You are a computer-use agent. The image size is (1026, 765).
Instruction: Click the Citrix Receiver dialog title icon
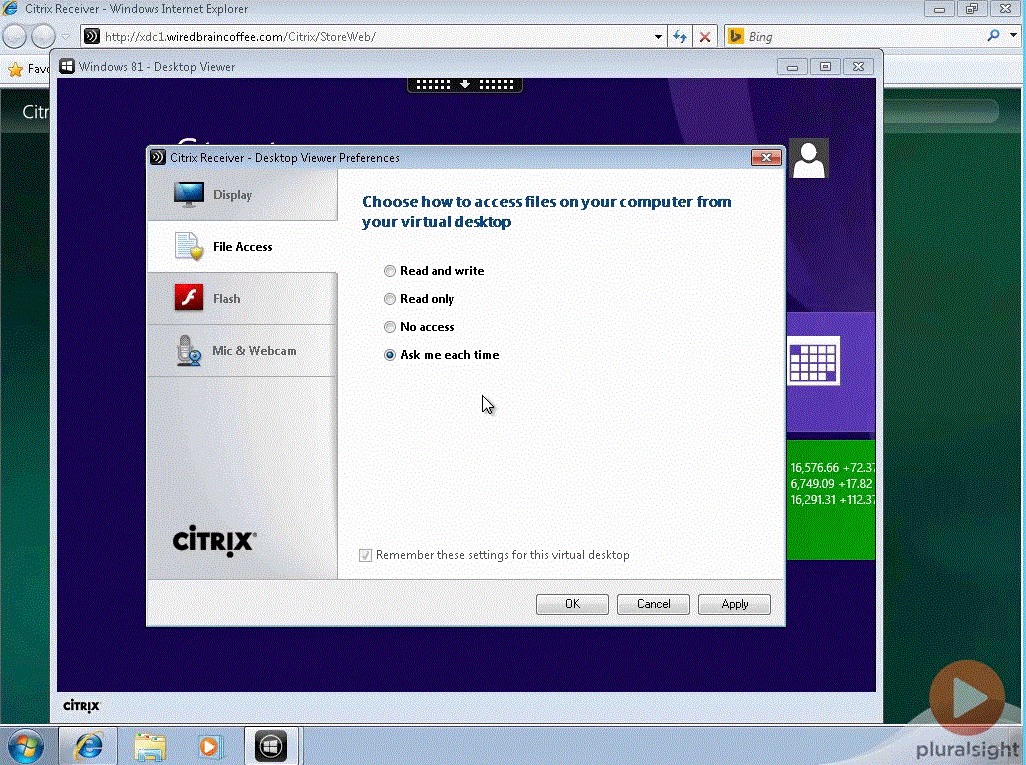tap(158, 157)
